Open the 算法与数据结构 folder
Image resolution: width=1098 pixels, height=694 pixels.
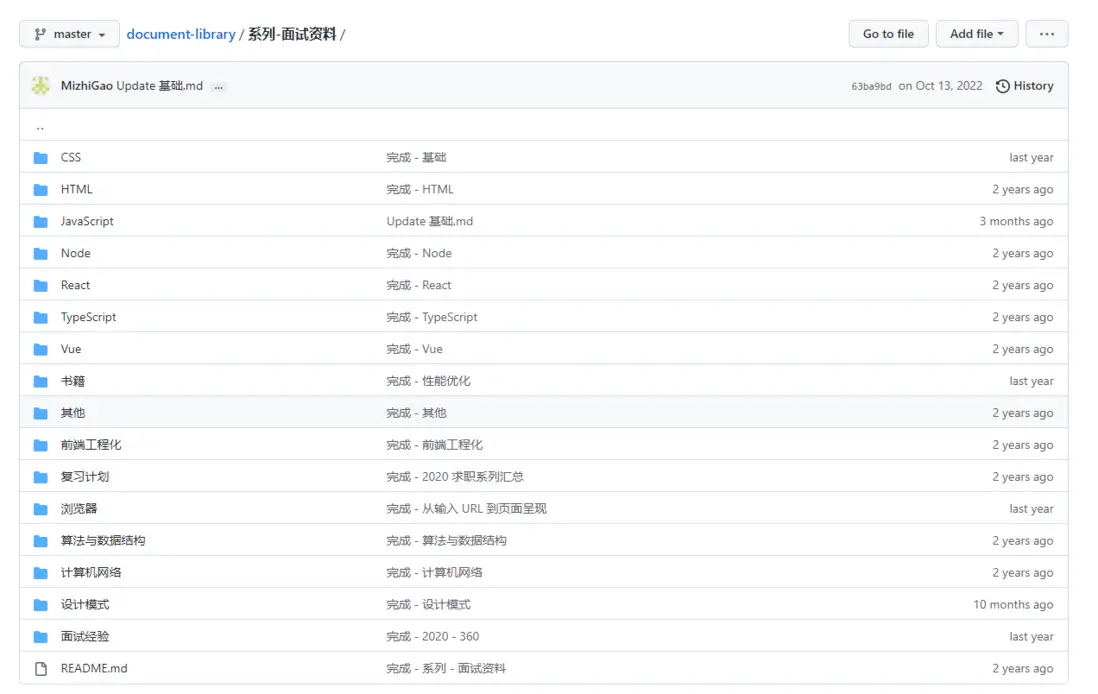[x=103, y=541]
